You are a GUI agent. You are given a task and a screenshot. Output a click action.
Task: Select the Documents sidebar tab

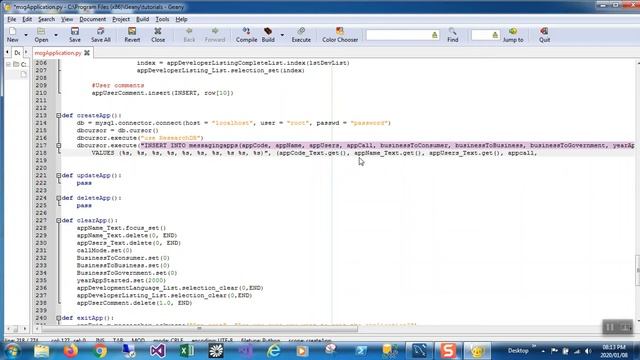tap(17, 53)
